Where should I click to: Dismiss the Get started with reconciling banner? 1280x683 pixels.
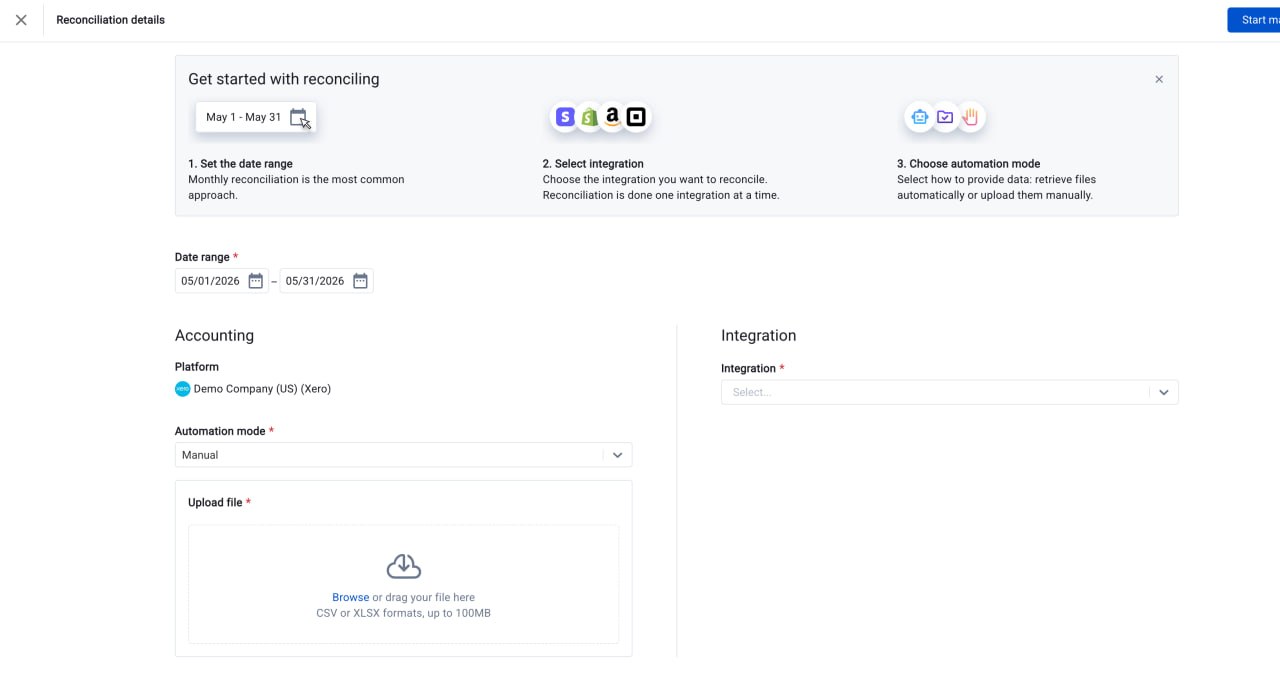tap(1159, 79)
